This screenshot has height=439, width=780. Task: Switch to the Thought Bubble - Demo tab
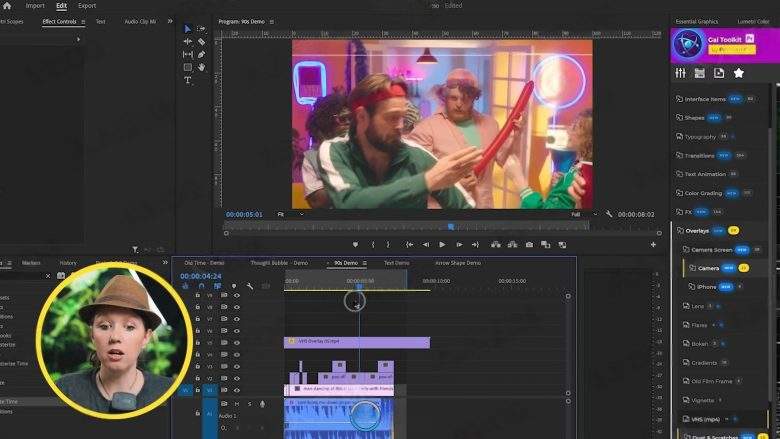click(x=278, y=263)
